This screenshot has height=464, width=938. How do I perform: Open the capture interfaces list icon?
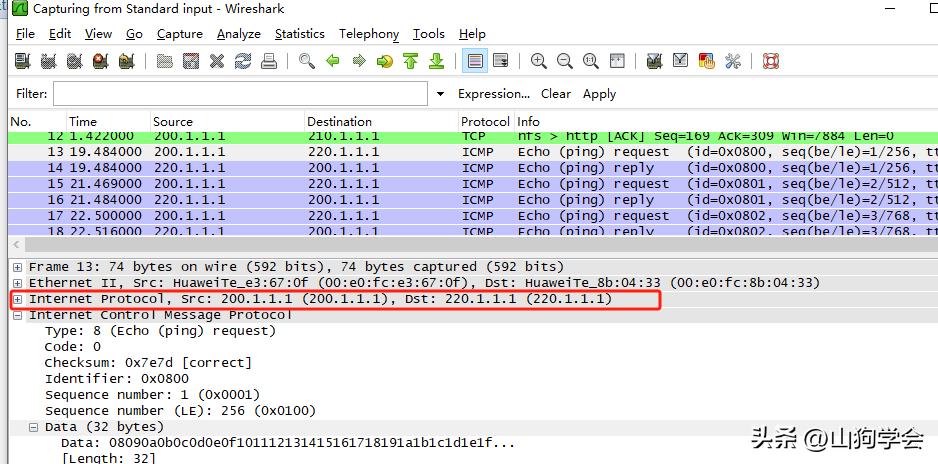pos(22,61)
